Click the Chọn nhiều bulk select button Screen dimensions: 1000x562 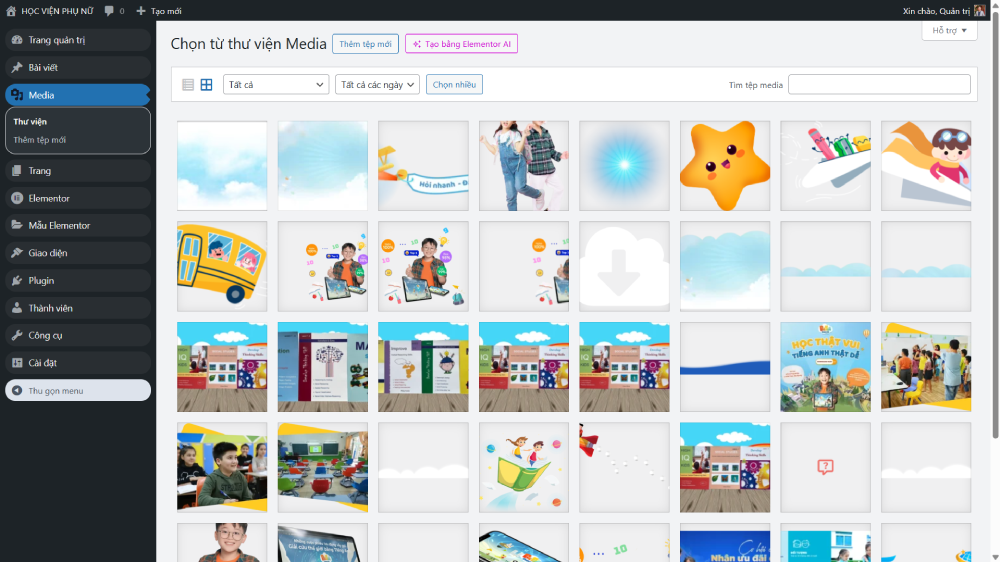coord(454,84)
